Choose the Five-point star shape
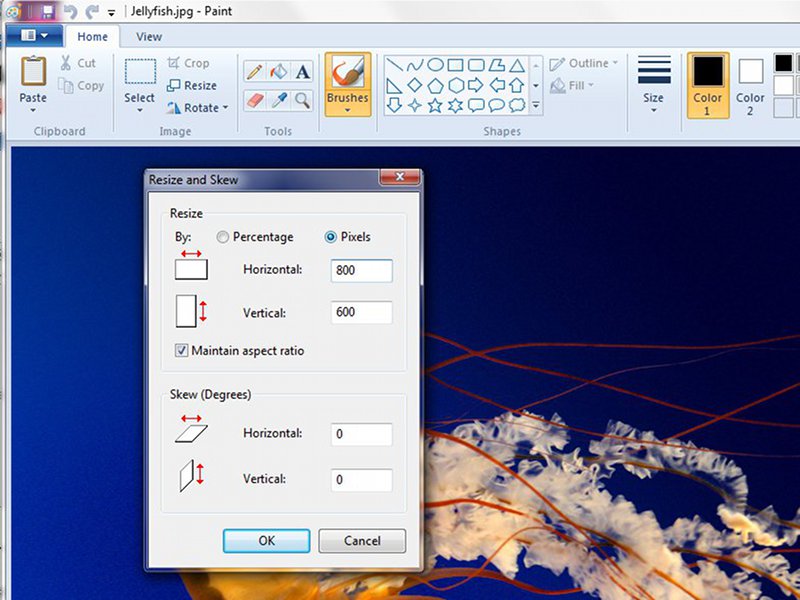Viewport: 800px width, 600px height. click(435, 106)
